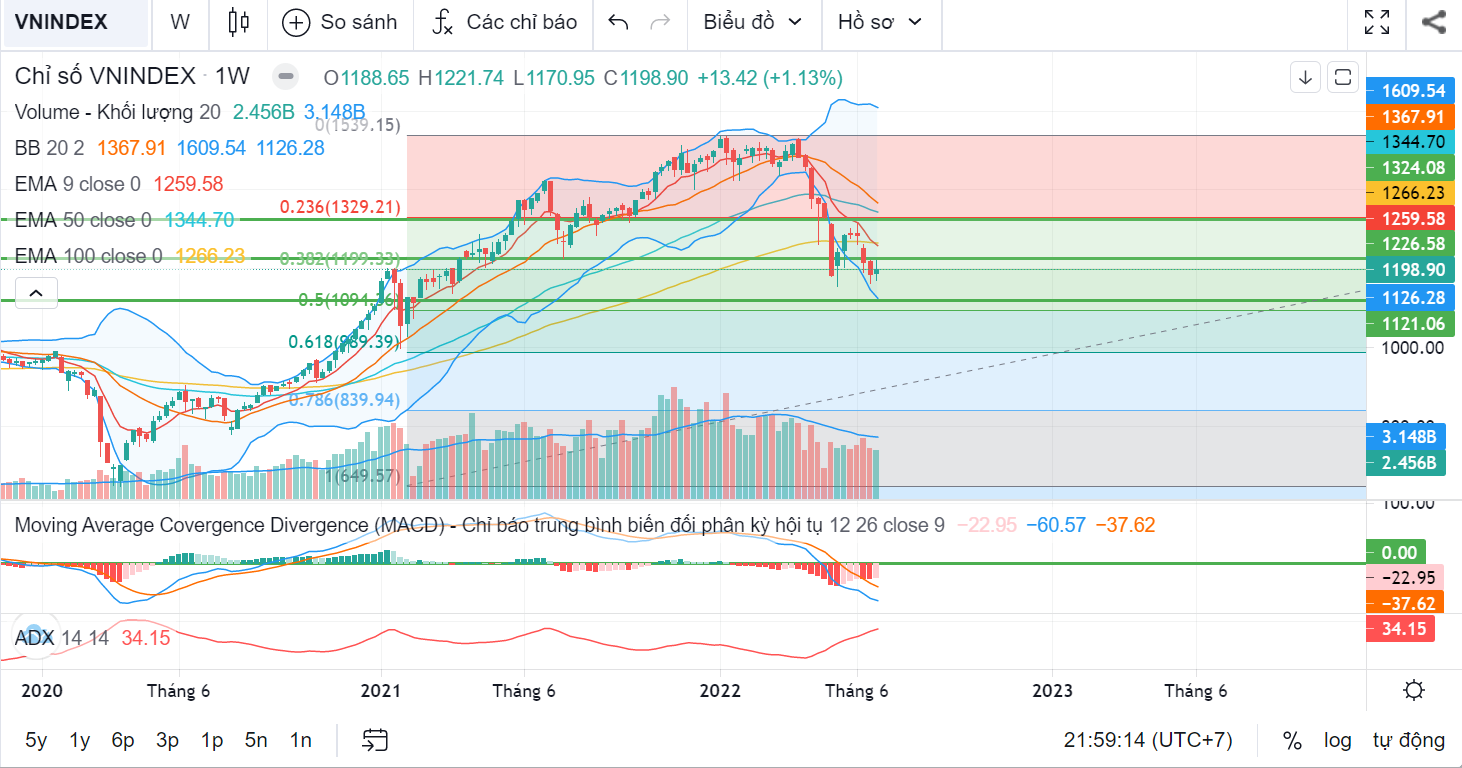Click the VNINDEX symbol search field
The image size is (1462, 768).
point(75,22)
